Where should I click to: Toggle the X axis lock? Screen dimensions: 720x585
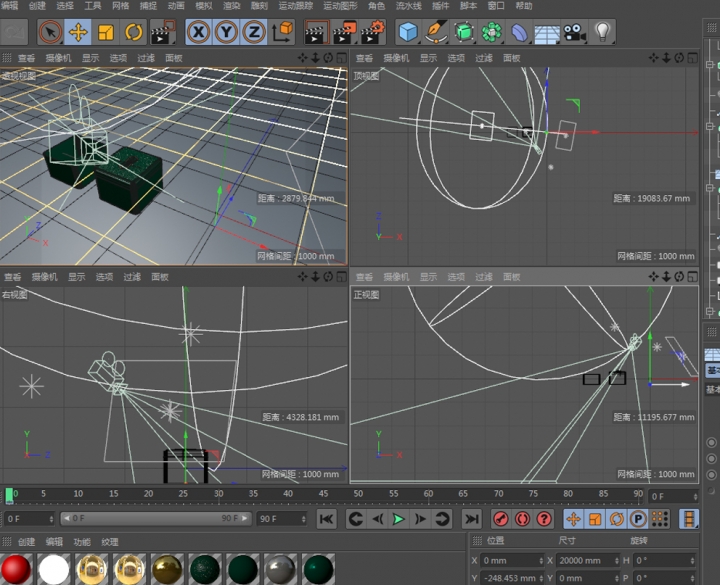(x=199, y=32)
